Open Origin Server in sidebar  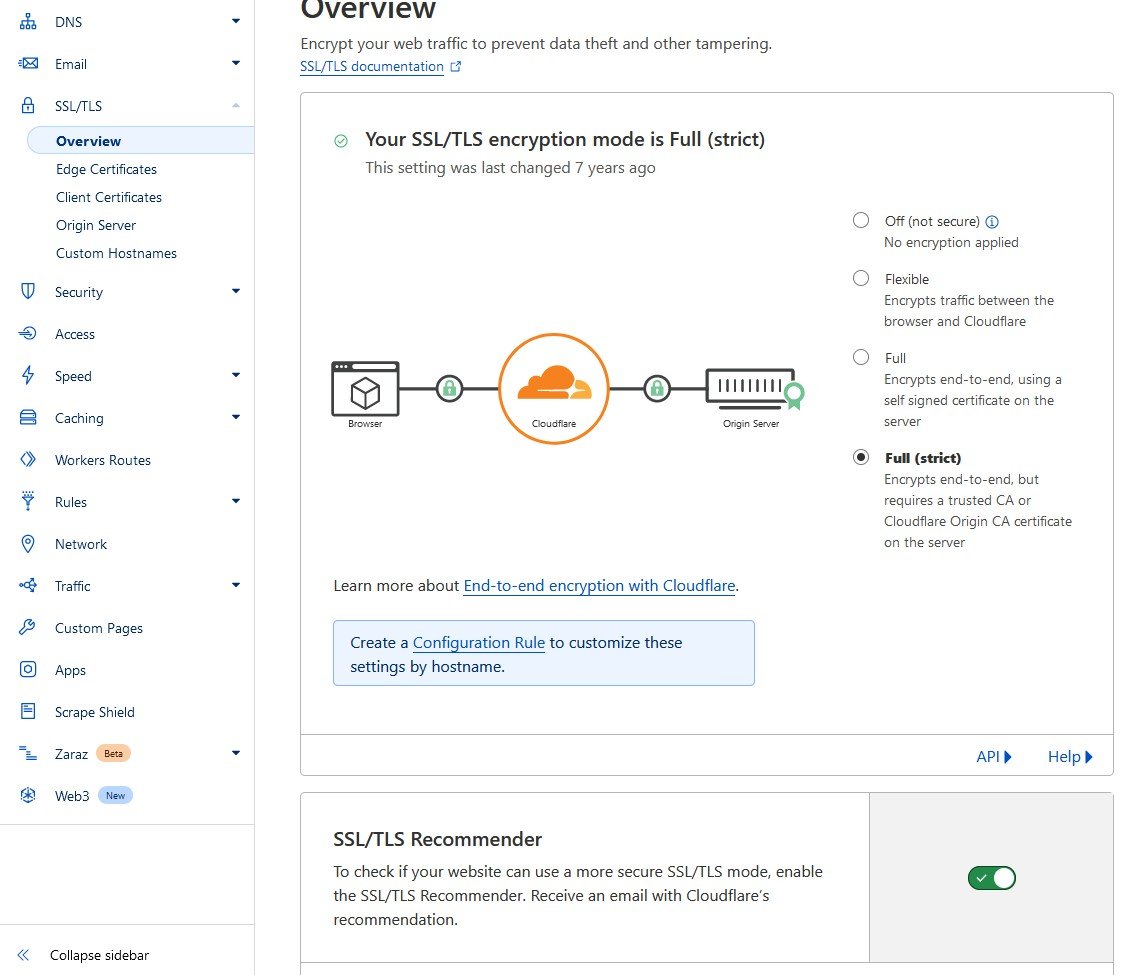click(x=96, y=225)
